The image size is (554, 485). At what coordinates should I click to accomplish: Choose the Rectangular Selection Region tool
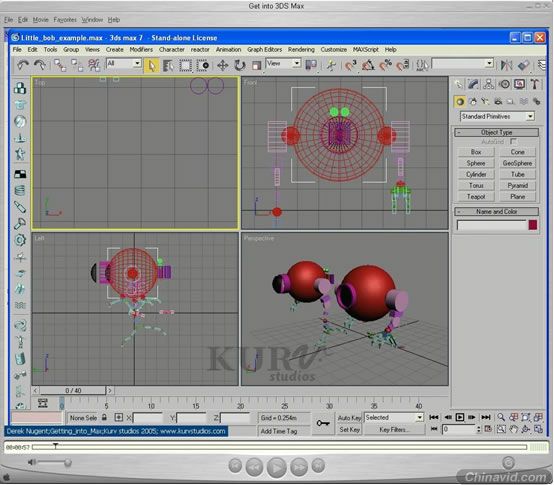[185, 65]
